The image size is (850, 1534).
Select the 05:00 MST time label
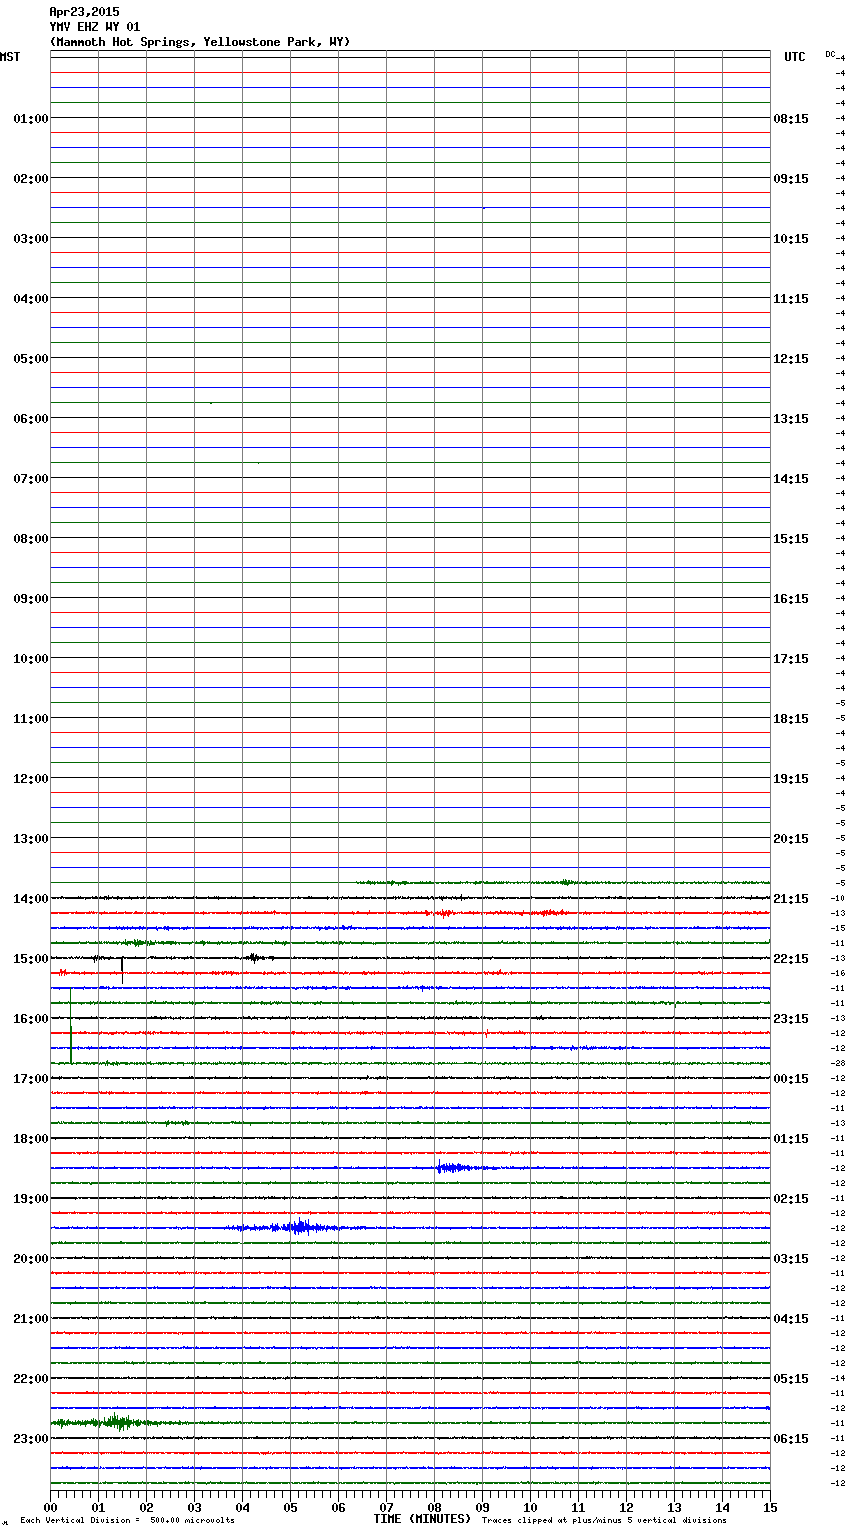pos(31,359)
